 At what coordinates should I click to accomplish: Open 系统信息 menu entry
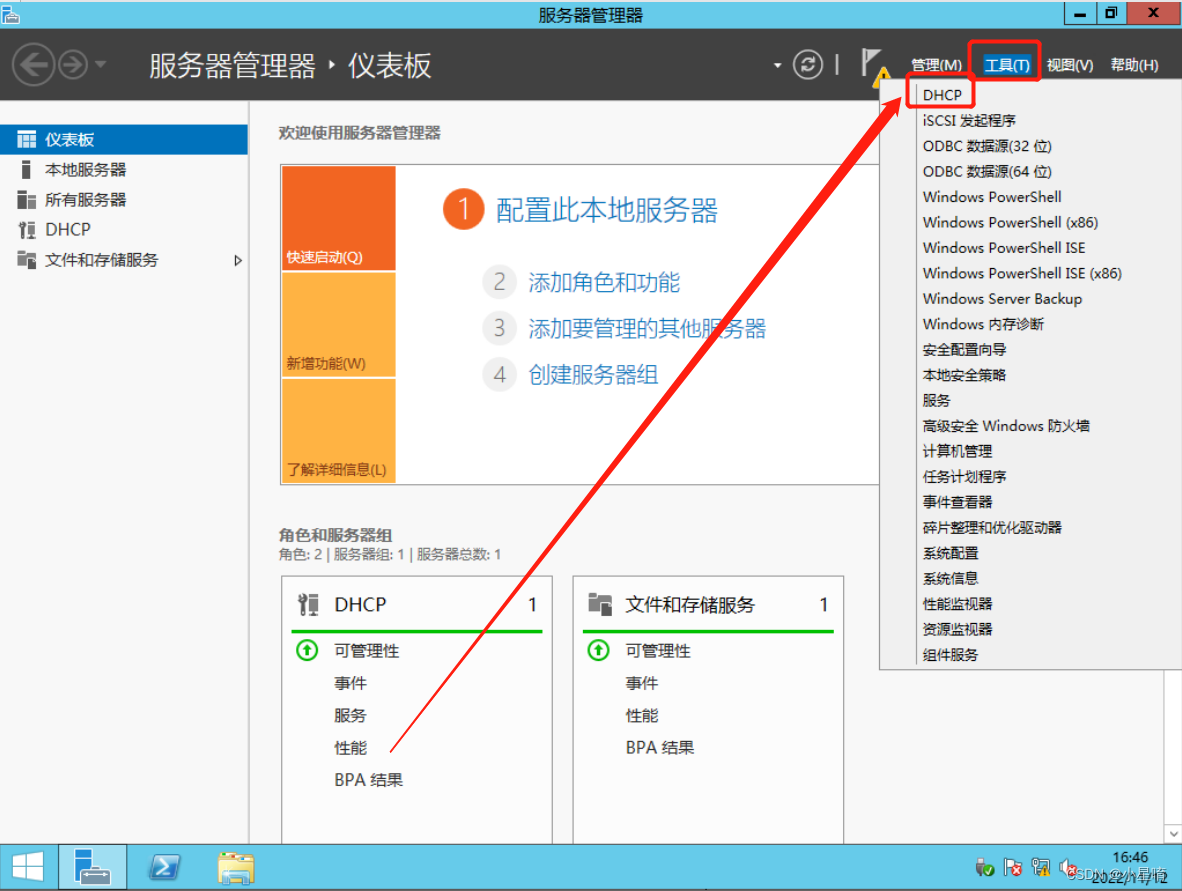point(951,579)
